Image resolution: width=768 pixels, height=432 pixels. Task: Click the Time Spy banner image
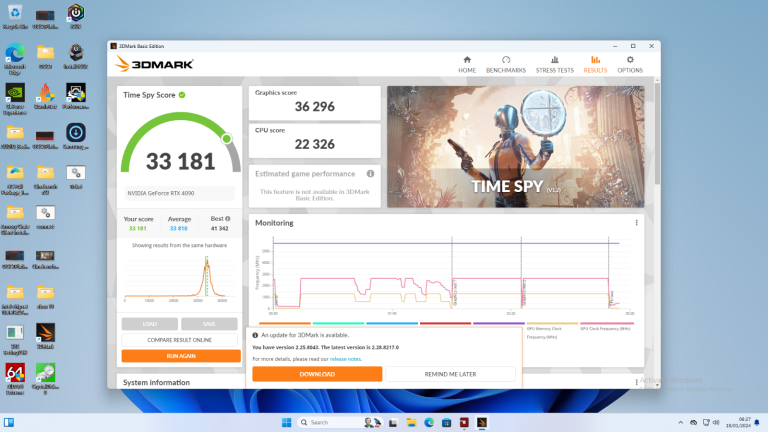[516, 147]
